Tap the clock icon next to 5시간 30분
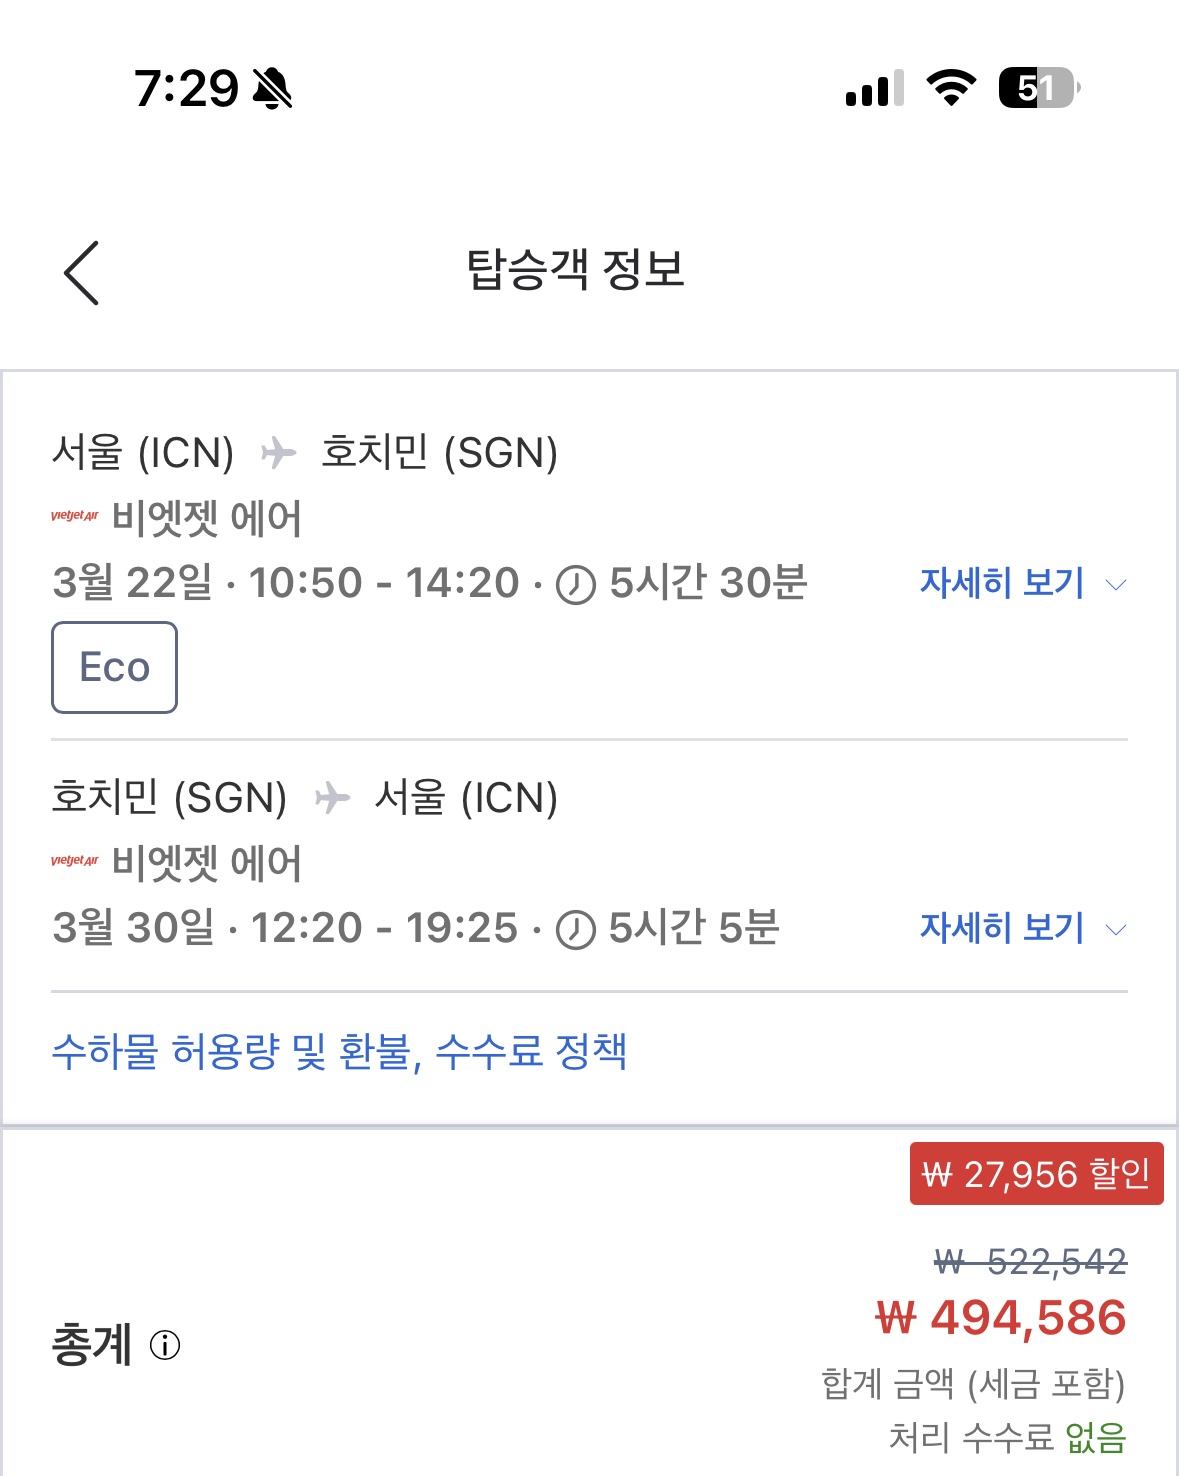This screenshot has height=1476, width=1179. coord(576,585)
